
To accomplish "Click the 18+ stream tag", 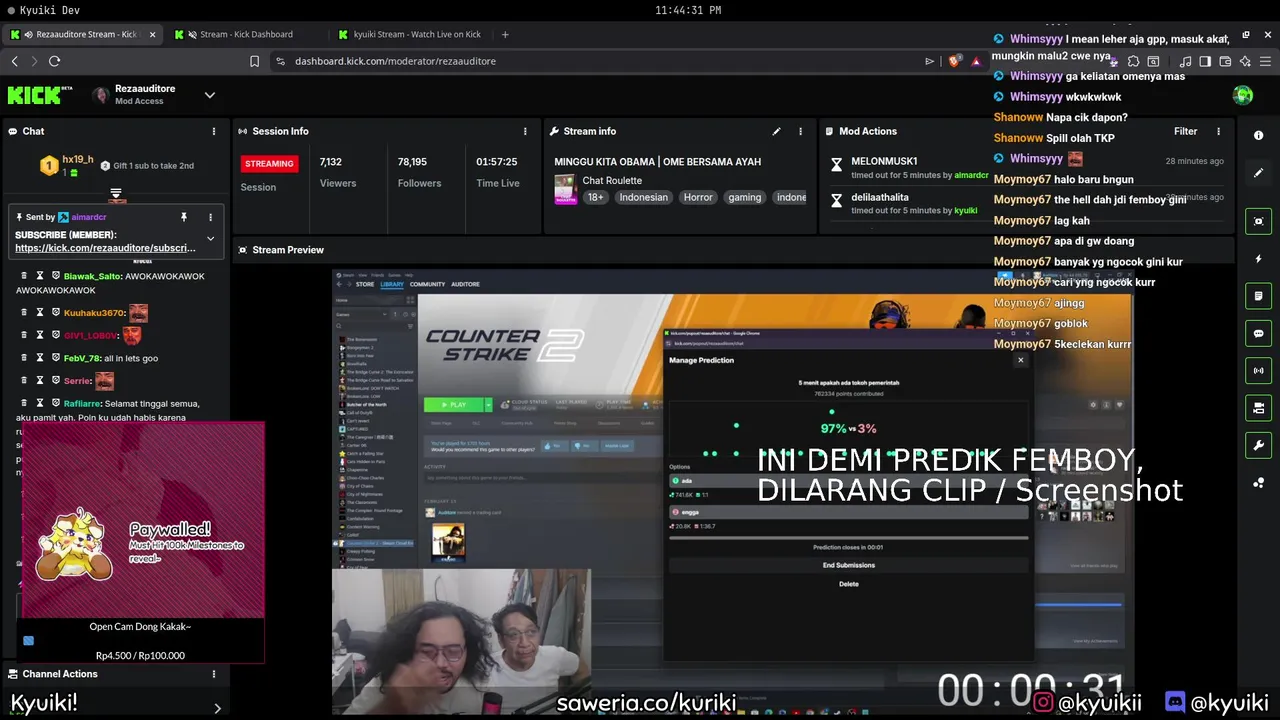I will (x=595, y=197).
